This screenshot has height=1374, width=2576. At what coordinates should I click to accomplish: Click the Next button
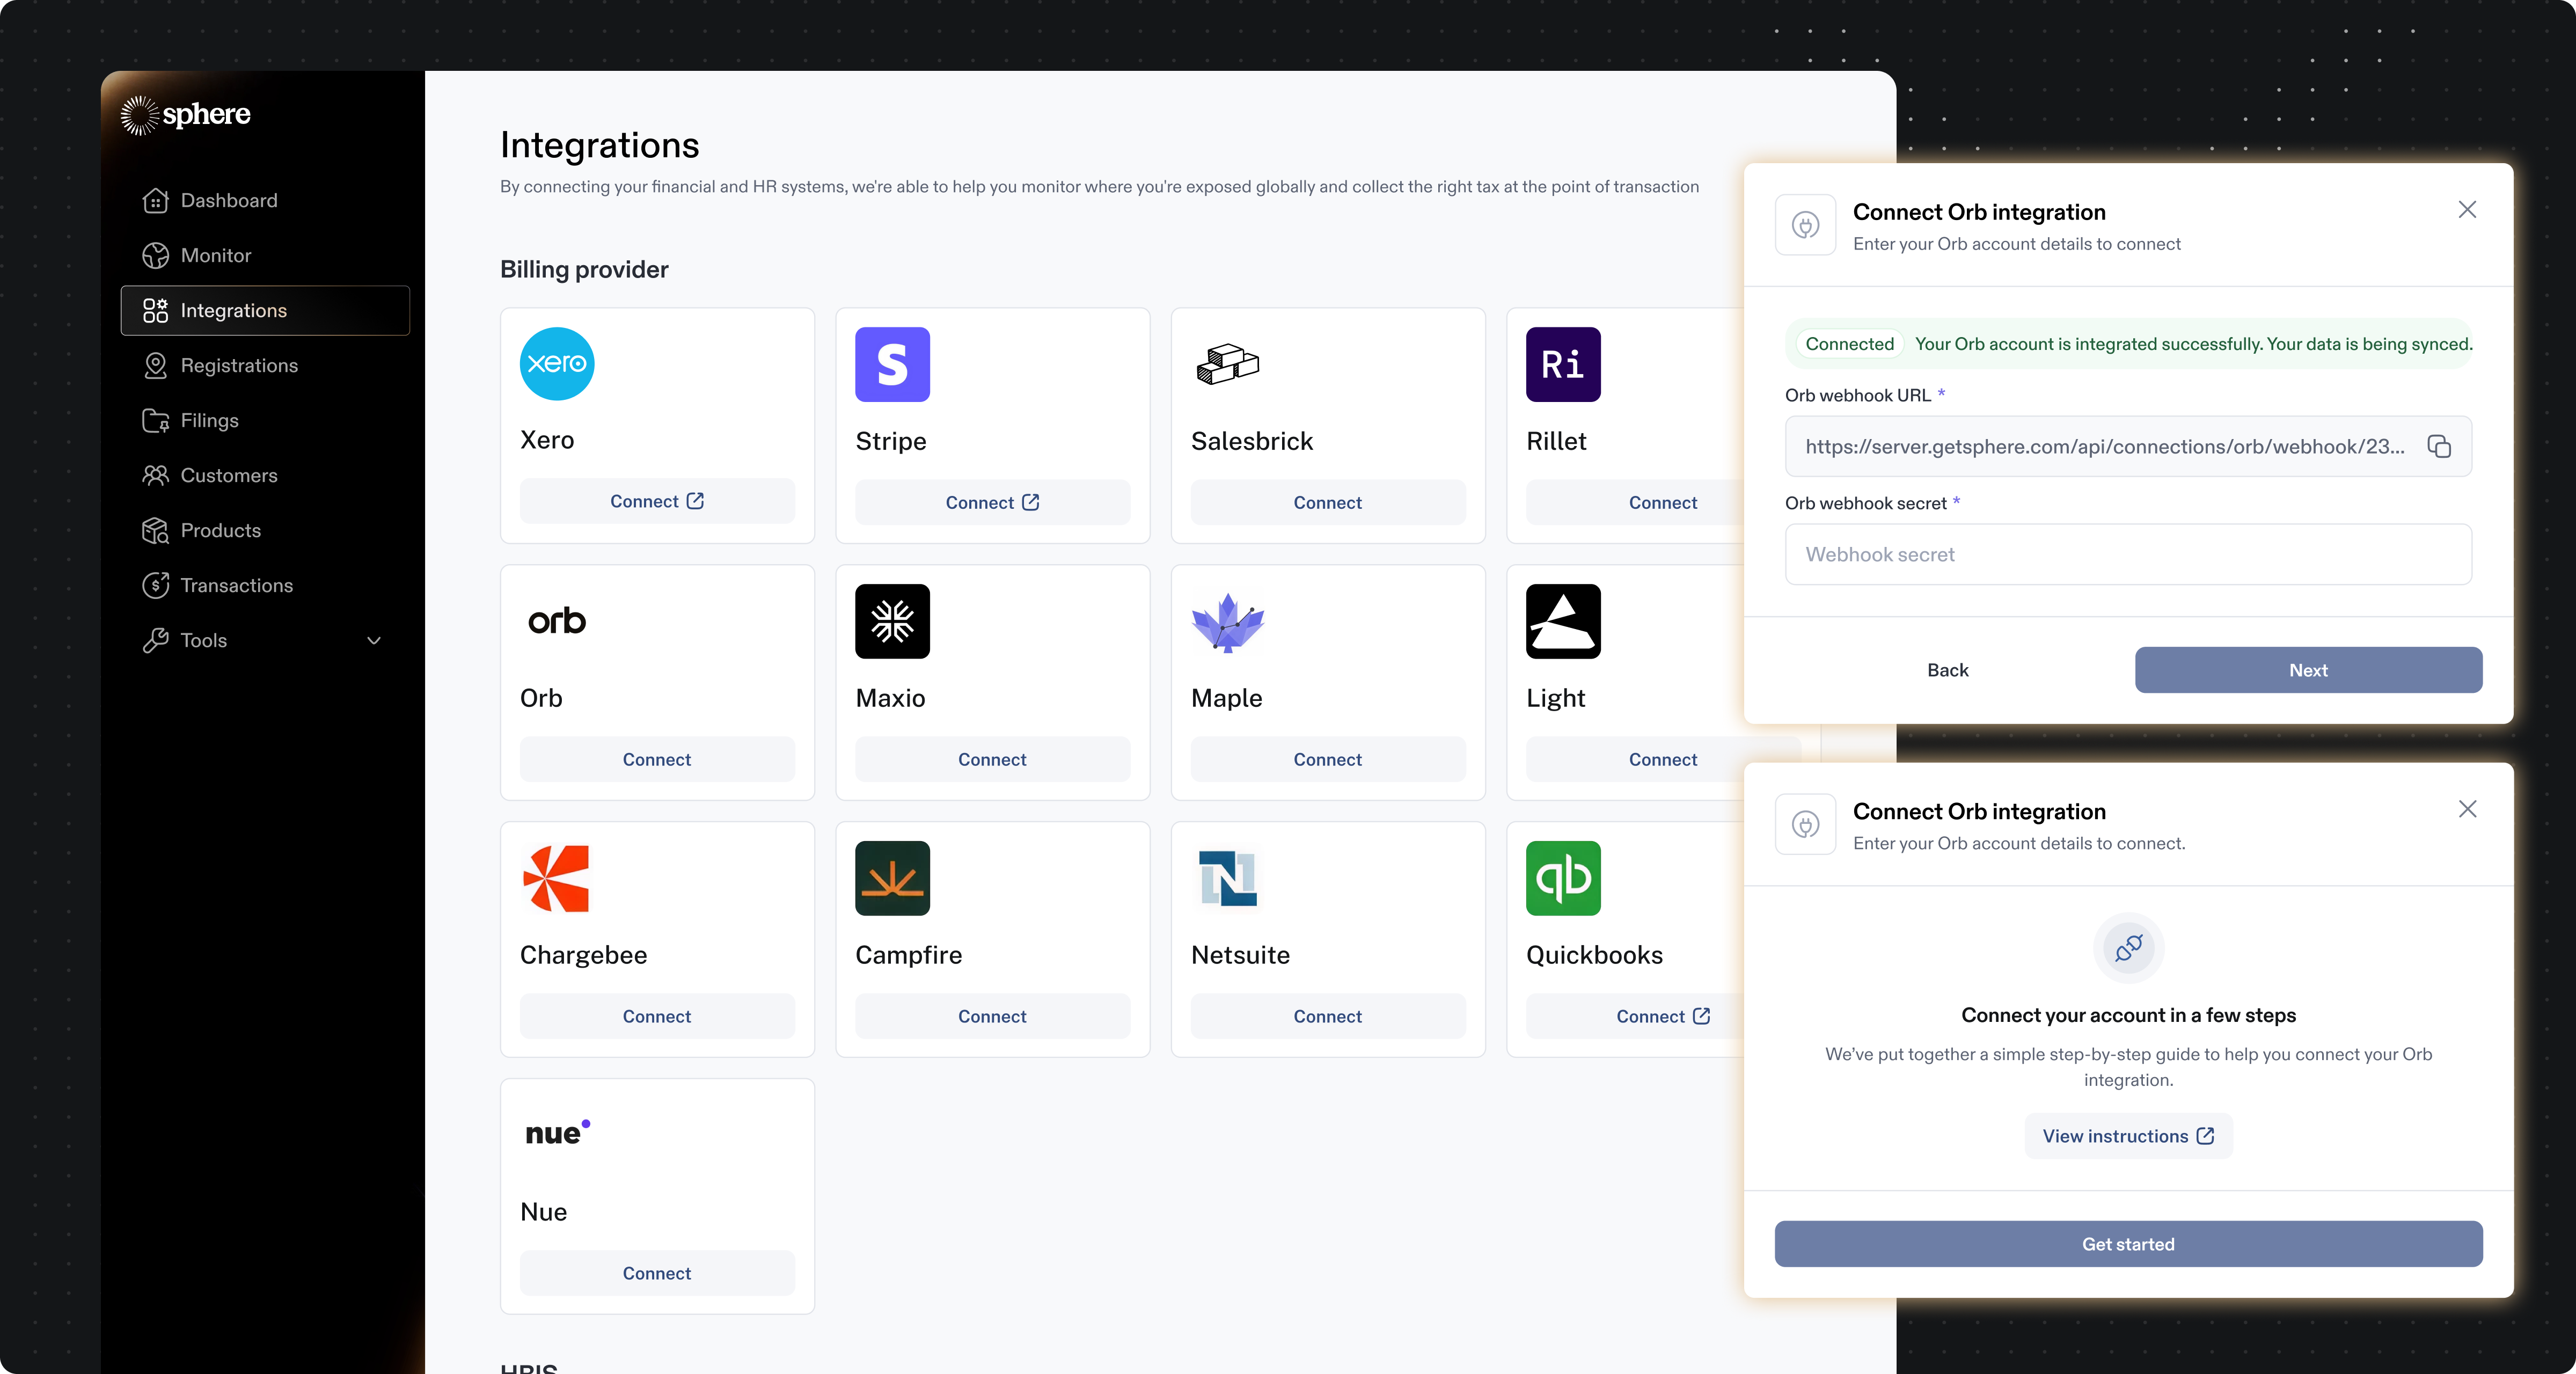2308,670
